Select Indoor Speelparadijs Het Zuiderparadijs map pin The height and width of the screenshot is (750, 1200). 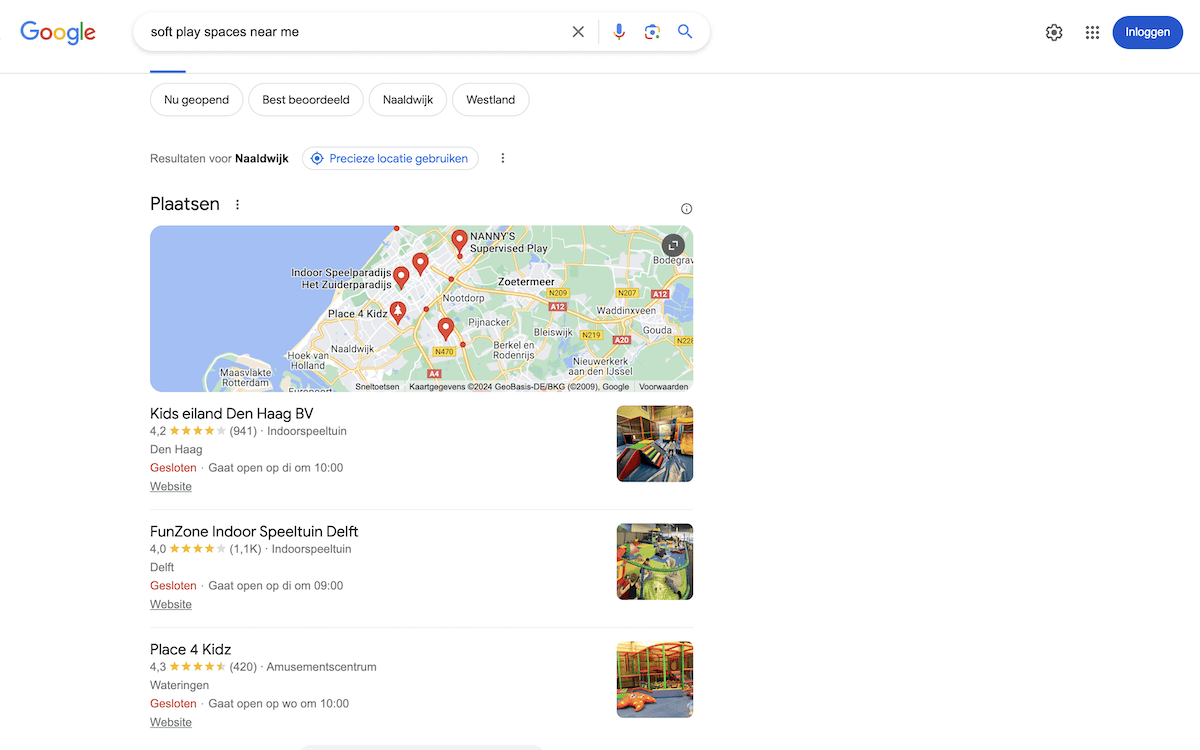coord(401,278)
